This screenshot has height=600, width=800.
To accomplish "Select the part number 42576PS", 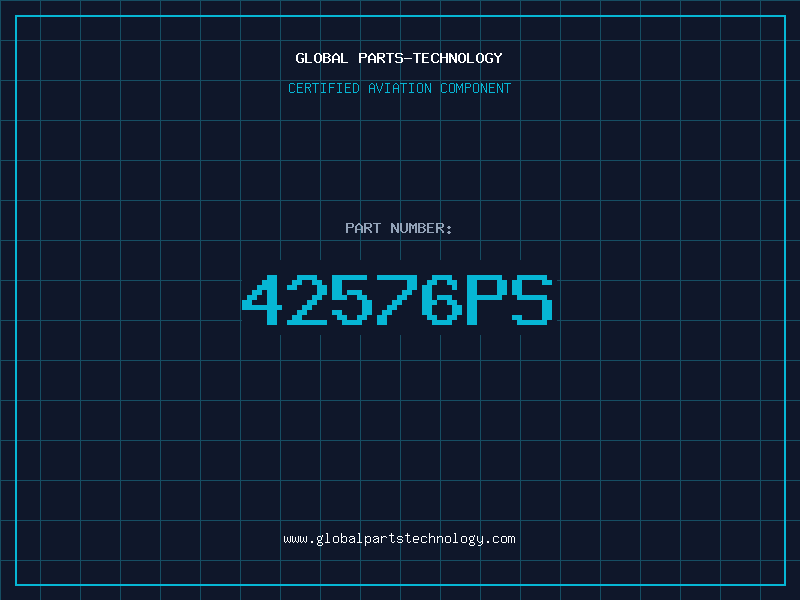I will click(x=397, y=299).
